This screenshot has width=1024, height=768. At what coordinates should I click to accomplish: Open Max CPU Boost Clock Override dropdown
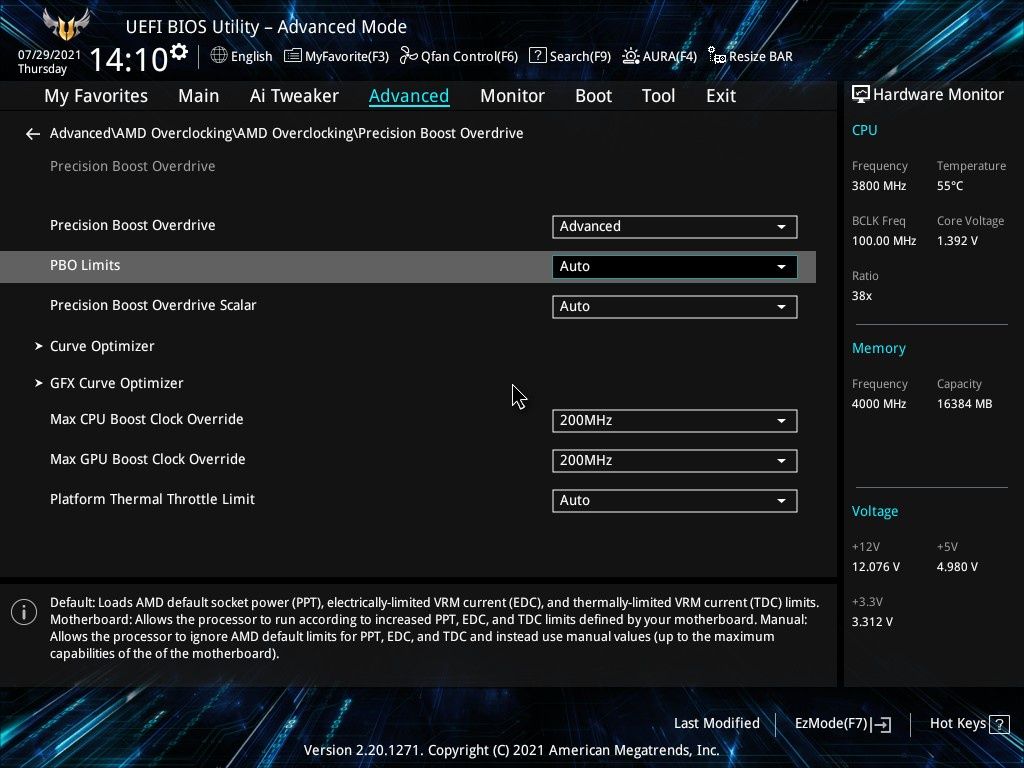[x=675, y=421]
